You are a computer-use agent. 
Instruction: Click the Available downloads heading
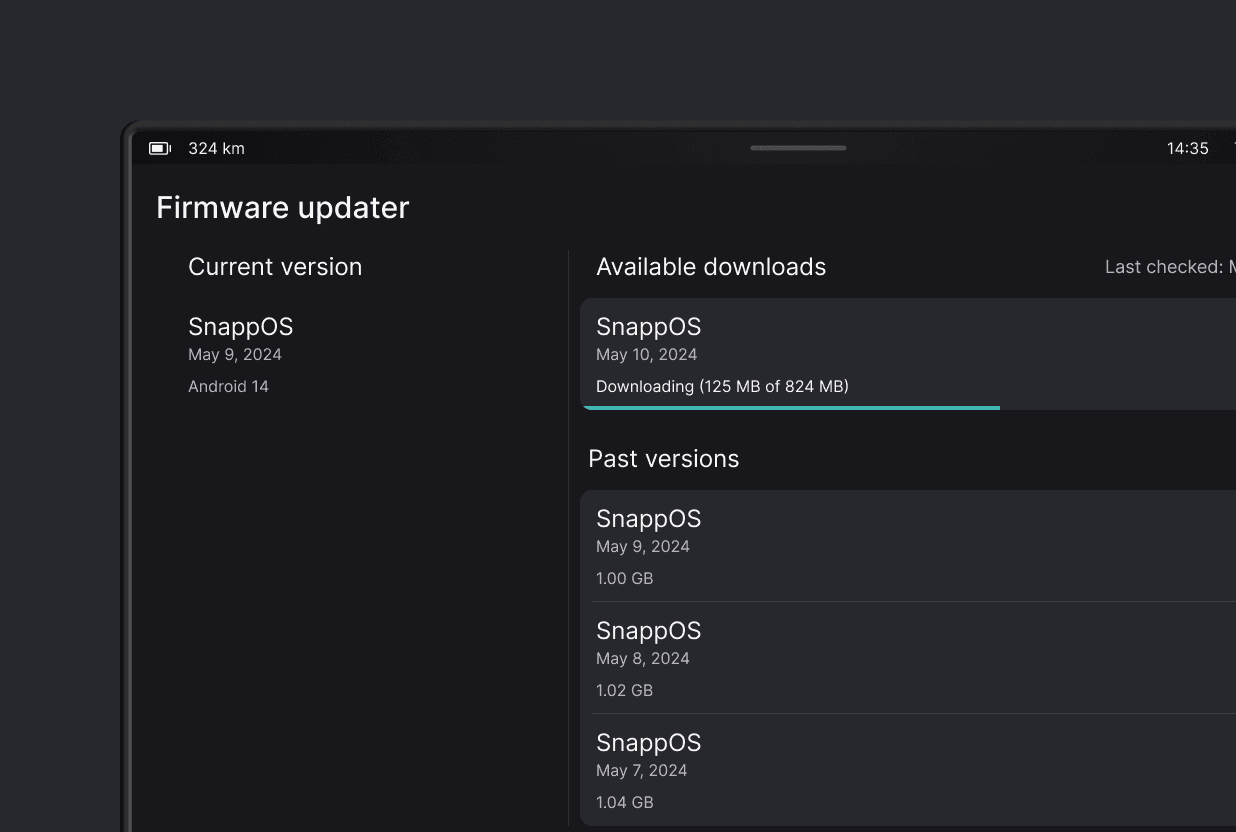coord(711,267)
